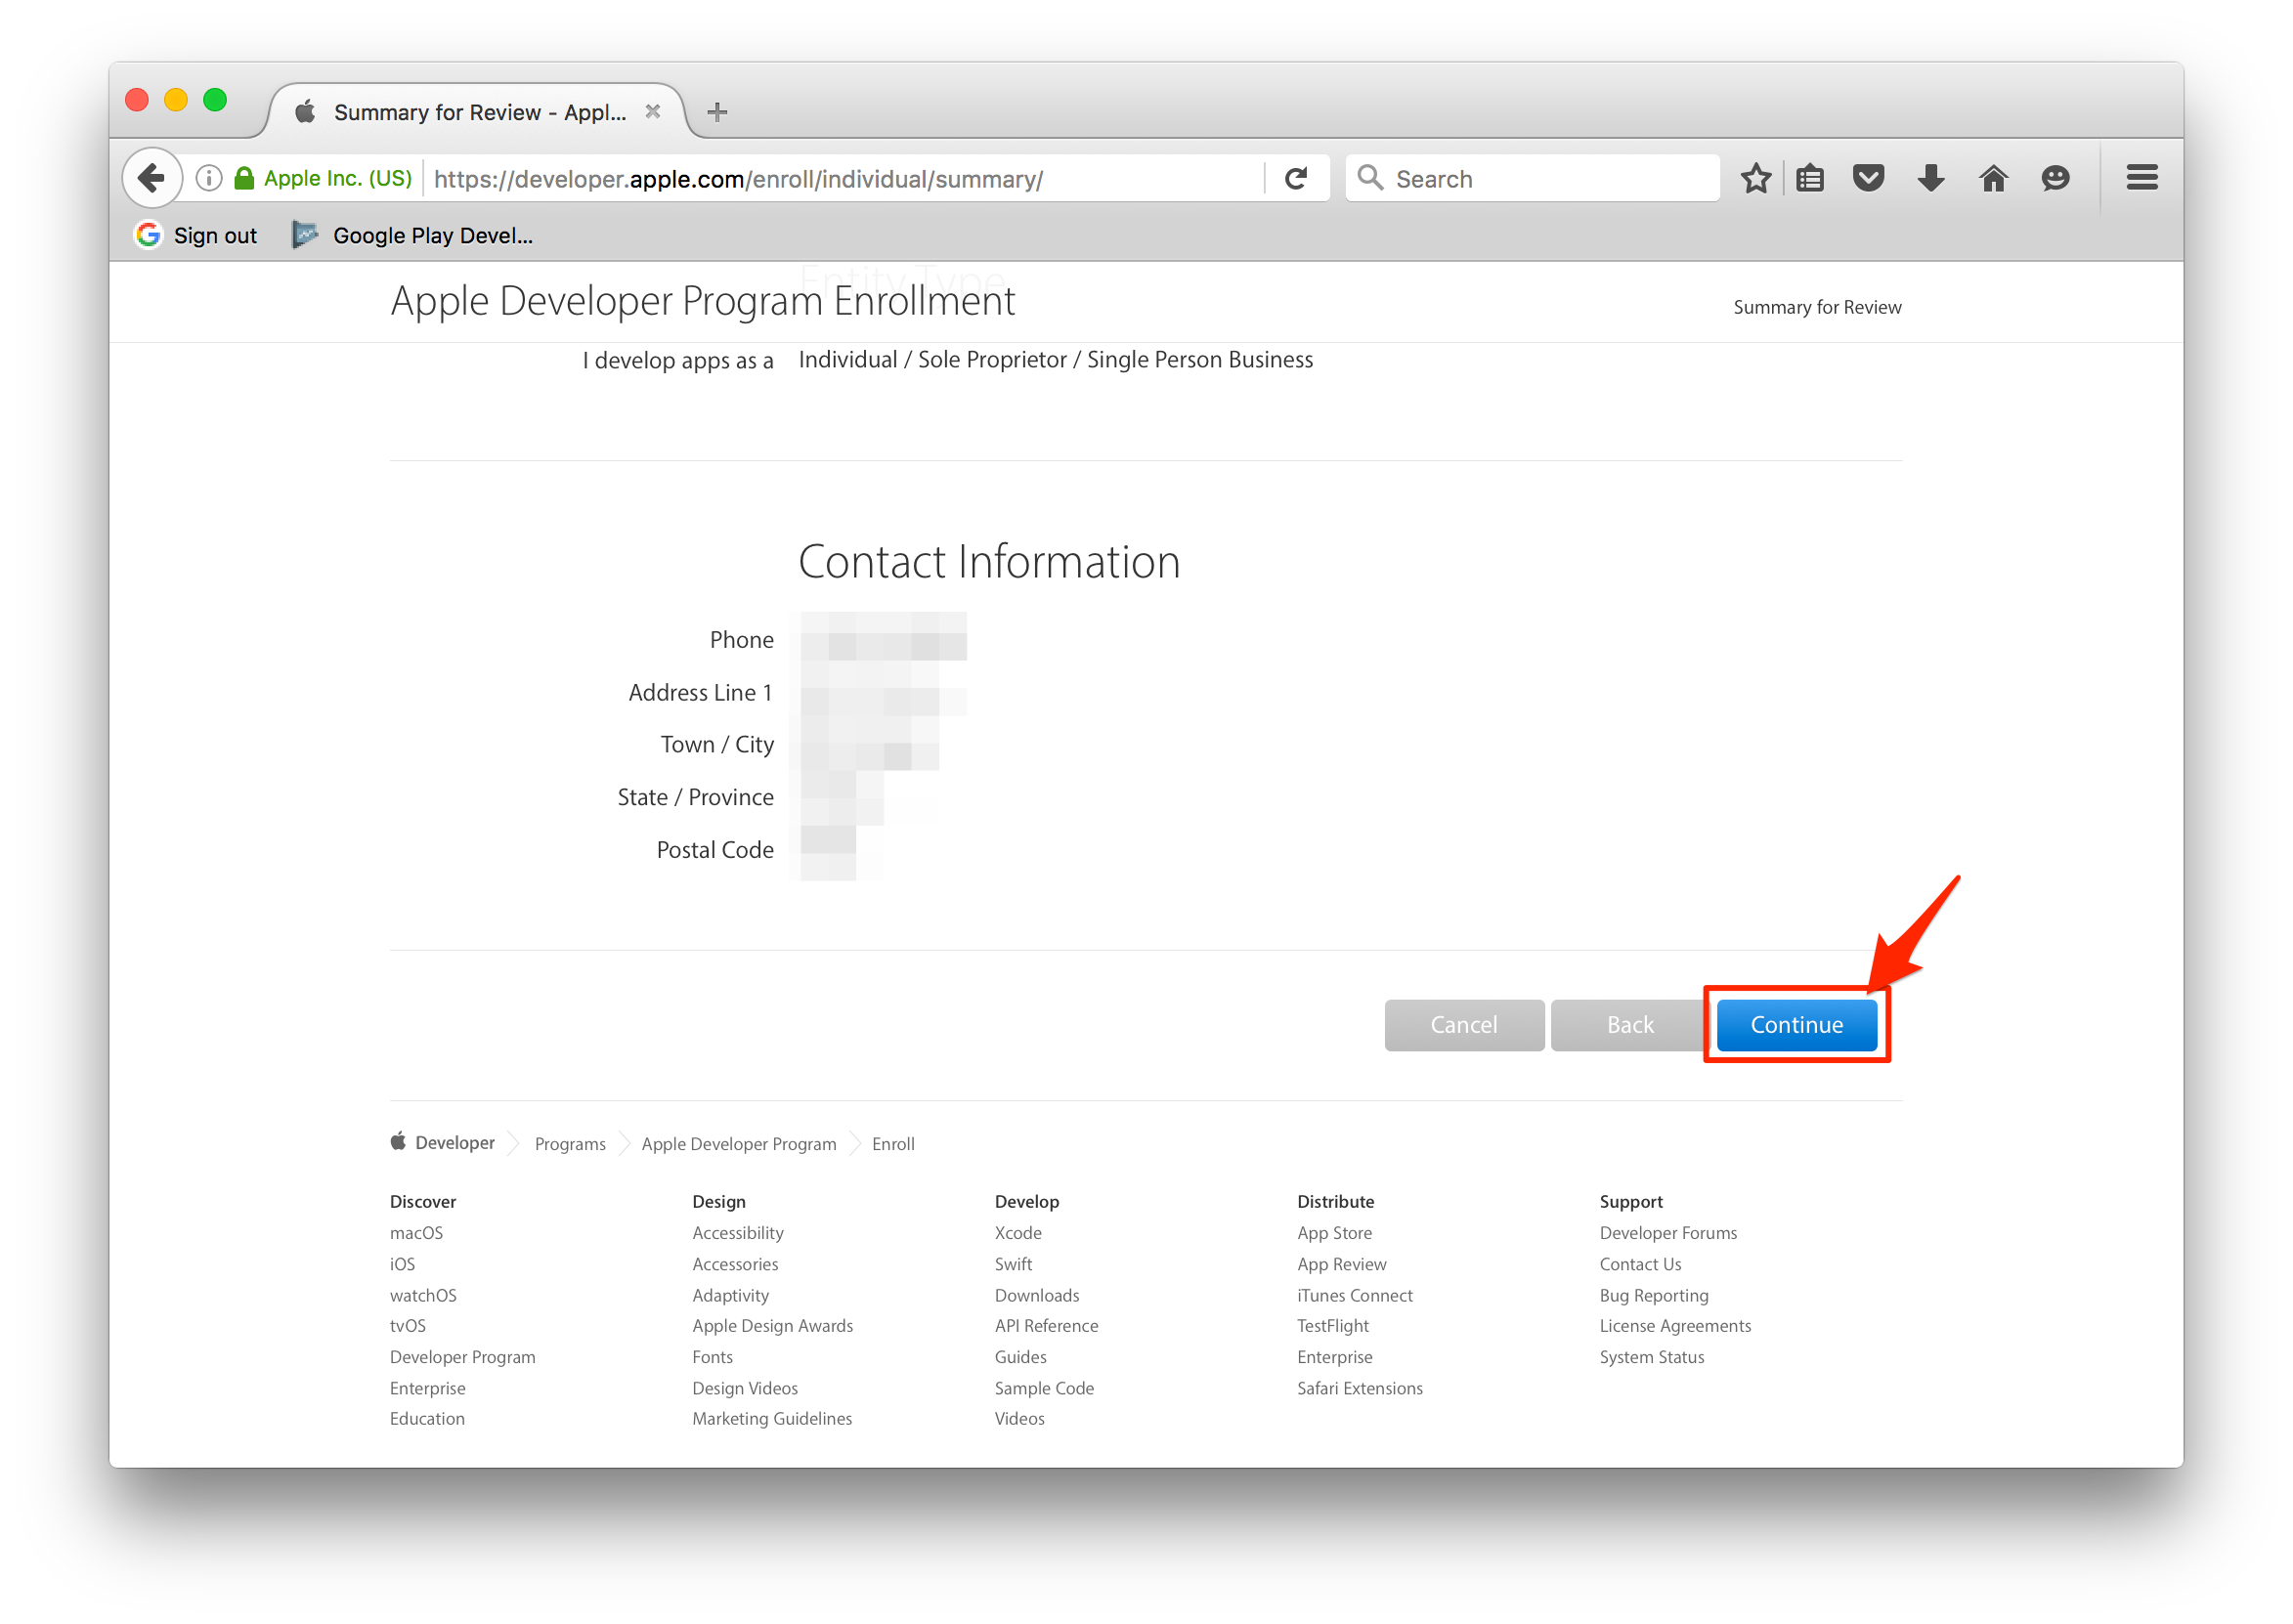Viewport: 2293px width, 1624px height.
Task: Click the home icon in toolbar
Action: pos(1993,179)
